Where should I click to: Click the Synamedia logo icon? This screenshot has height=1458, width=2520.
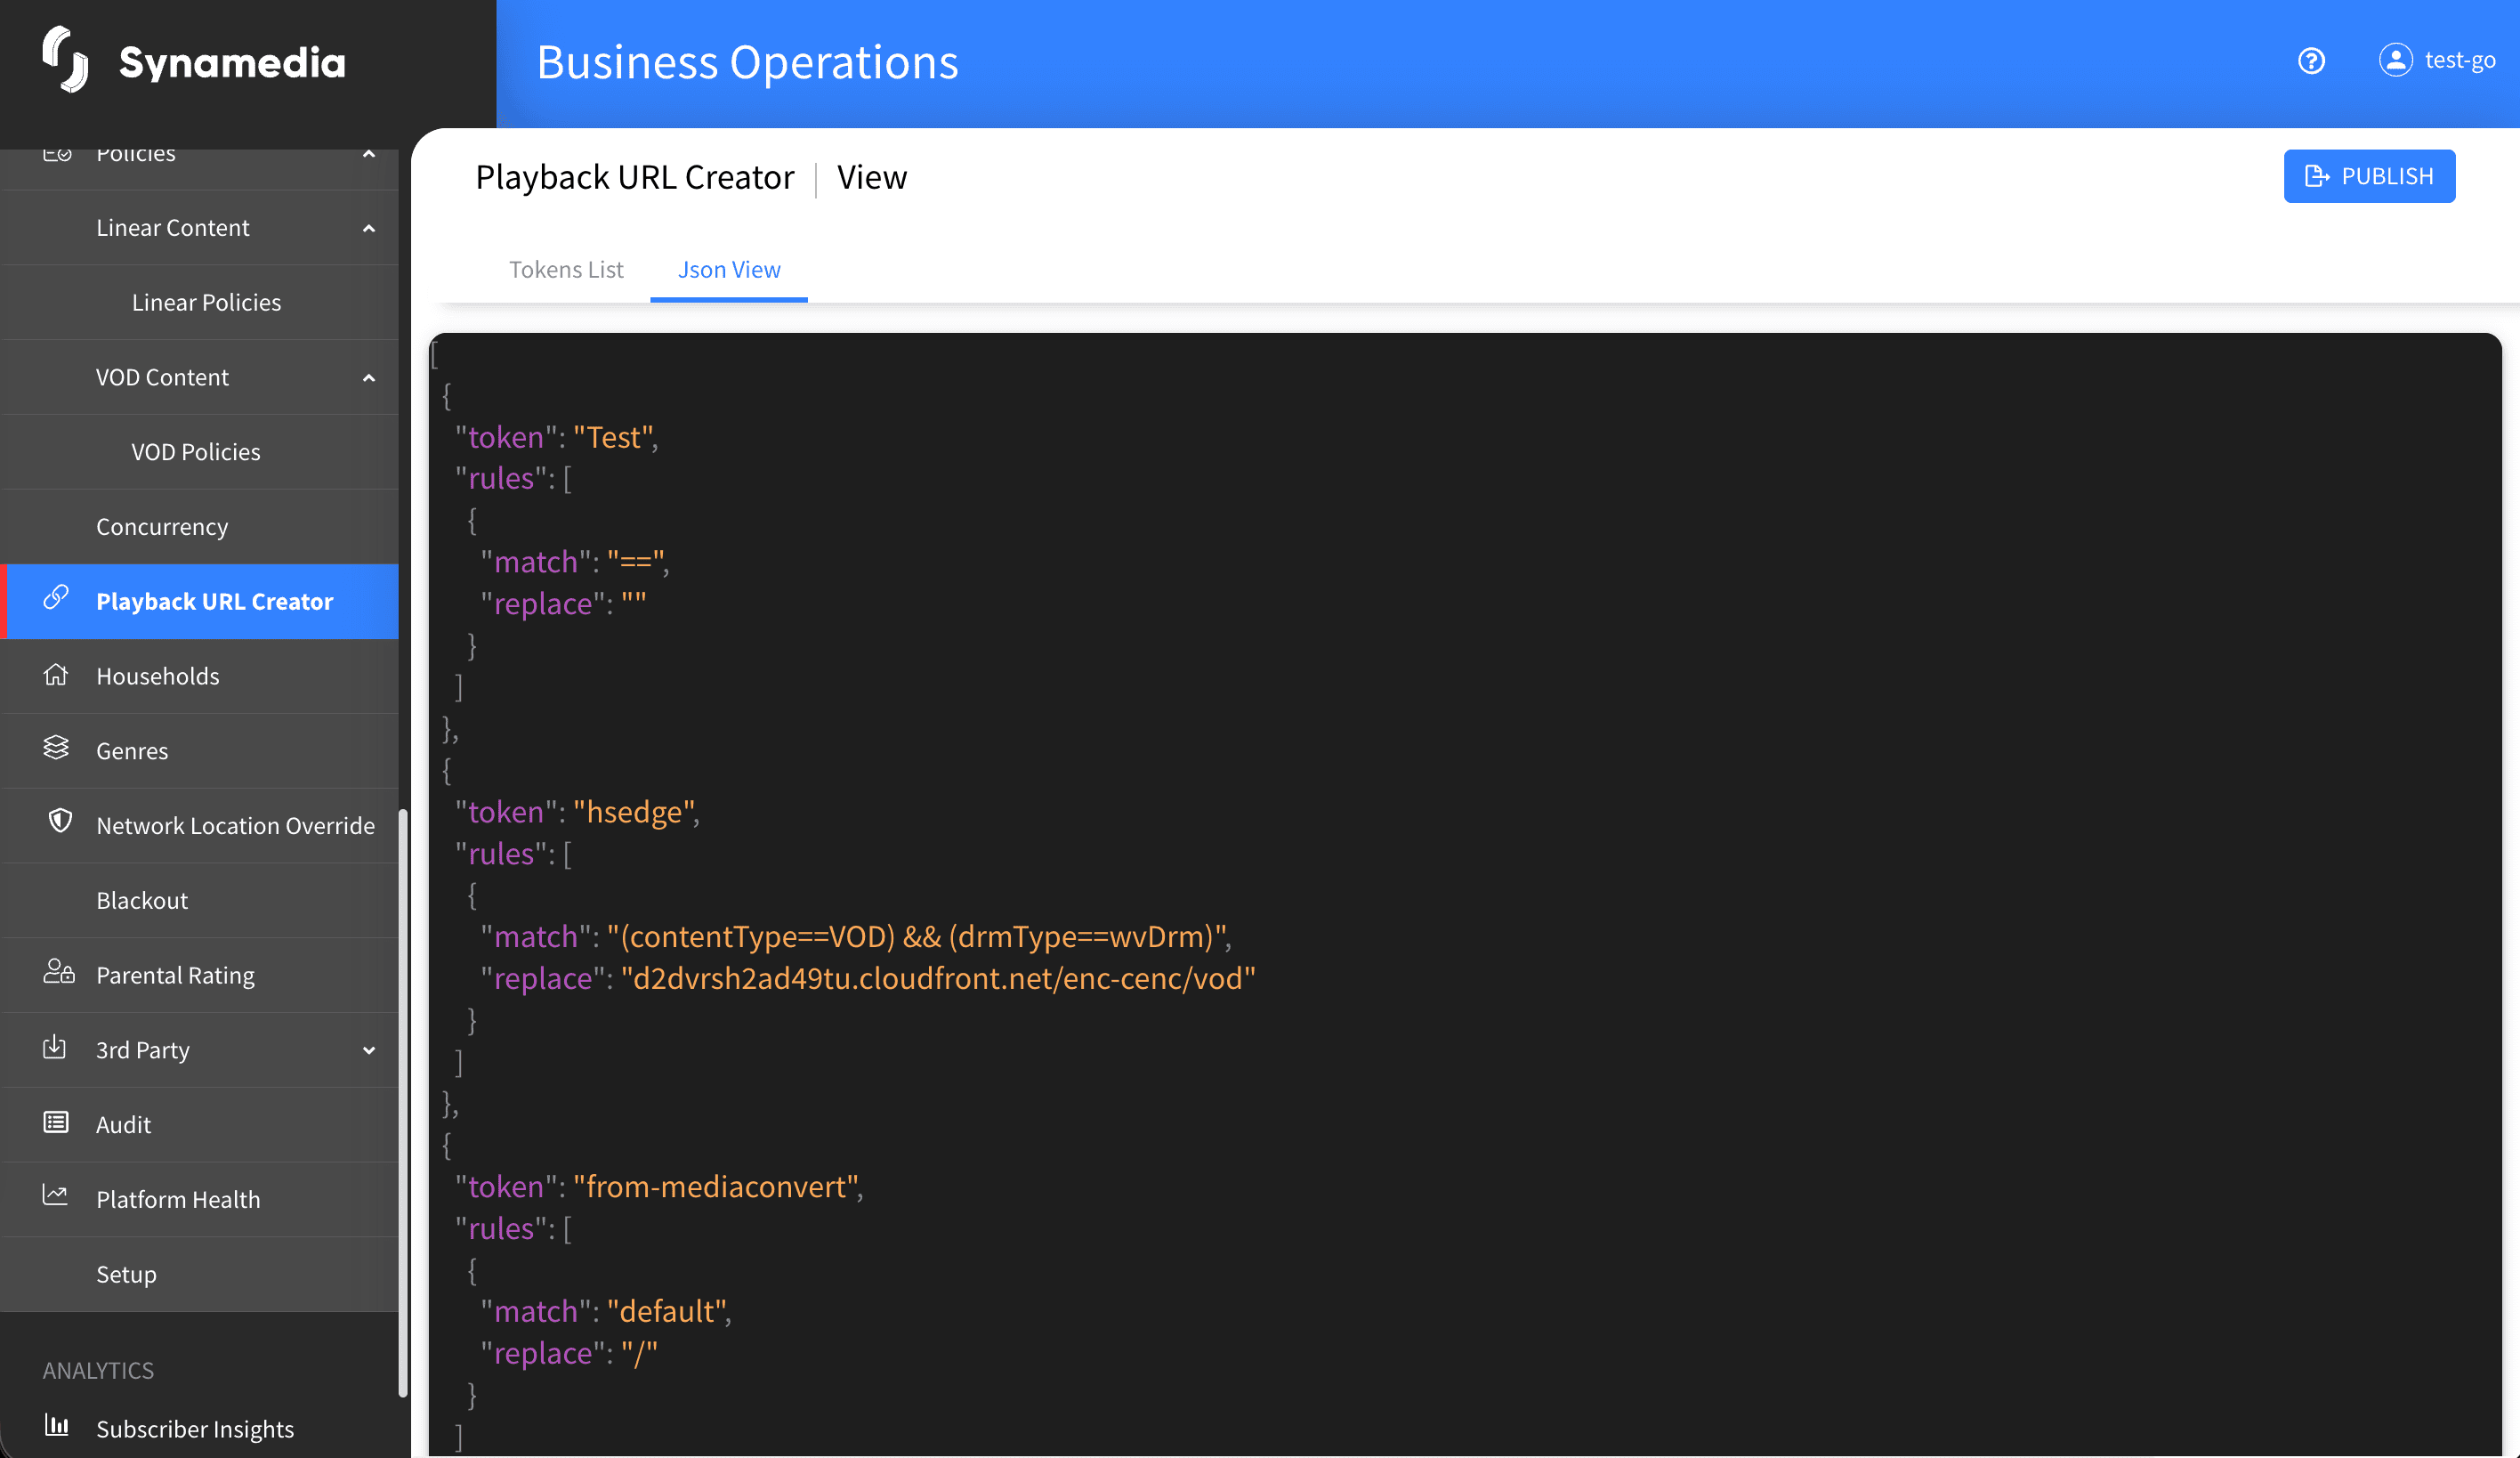[x=66, y=60]
